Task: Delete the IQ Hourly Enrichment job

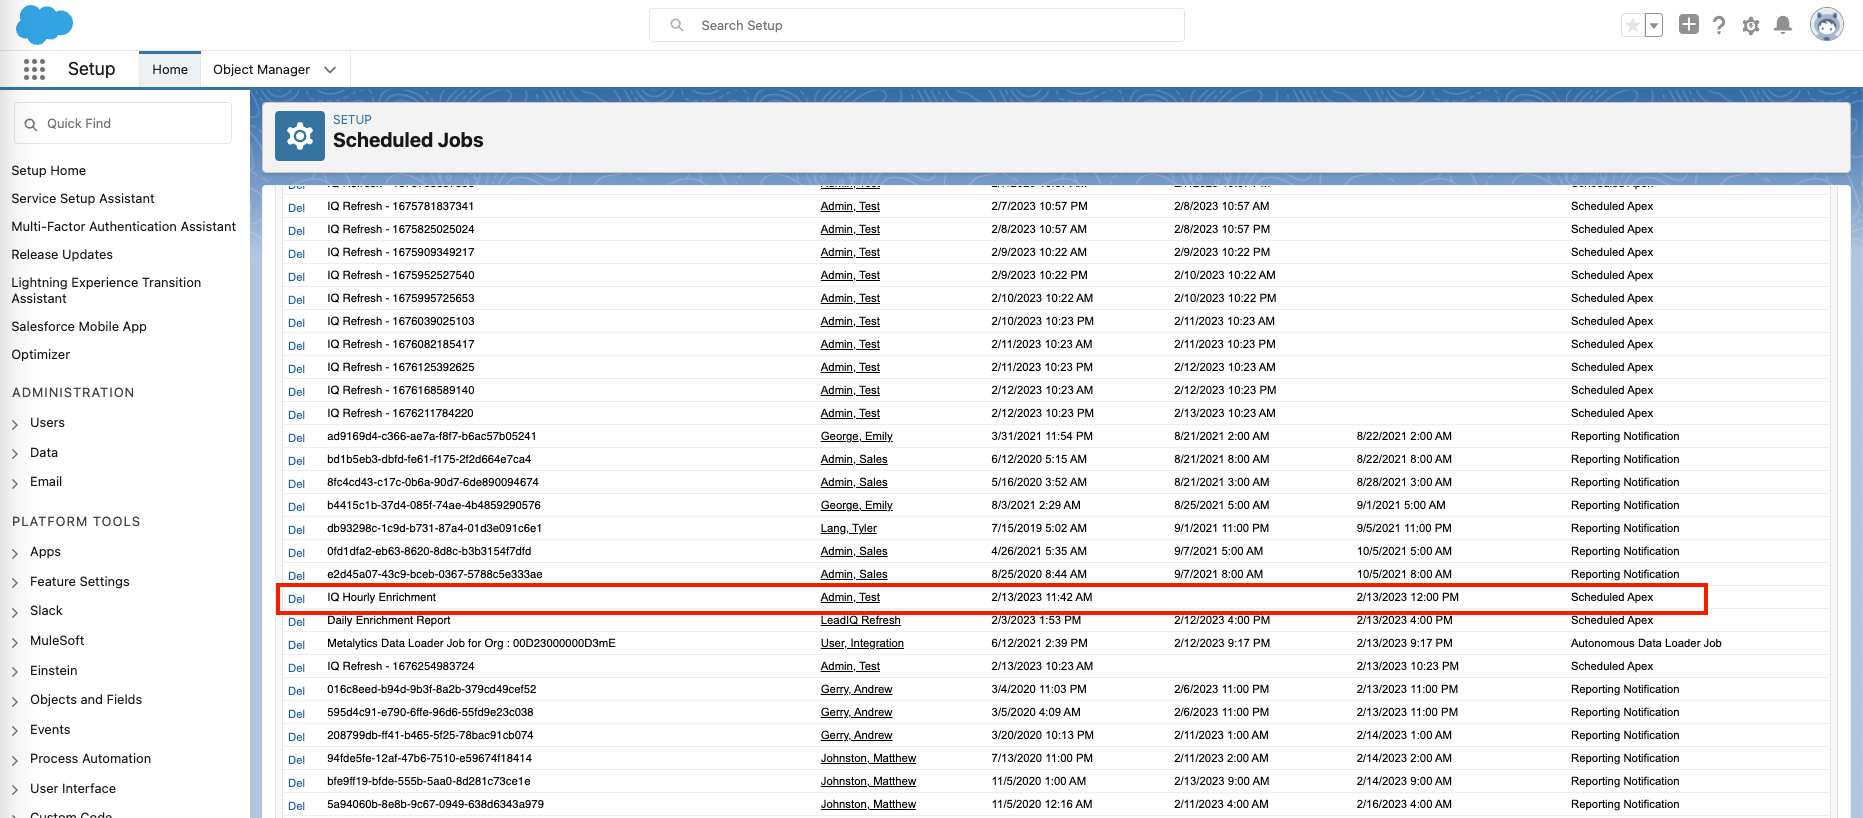Action: (x=296, y=599)
